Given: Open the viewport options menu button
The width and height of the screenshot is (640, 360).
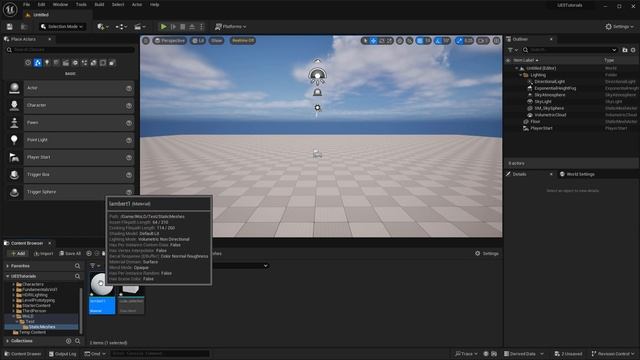Looking at the screenshot, I should [146, 40].
